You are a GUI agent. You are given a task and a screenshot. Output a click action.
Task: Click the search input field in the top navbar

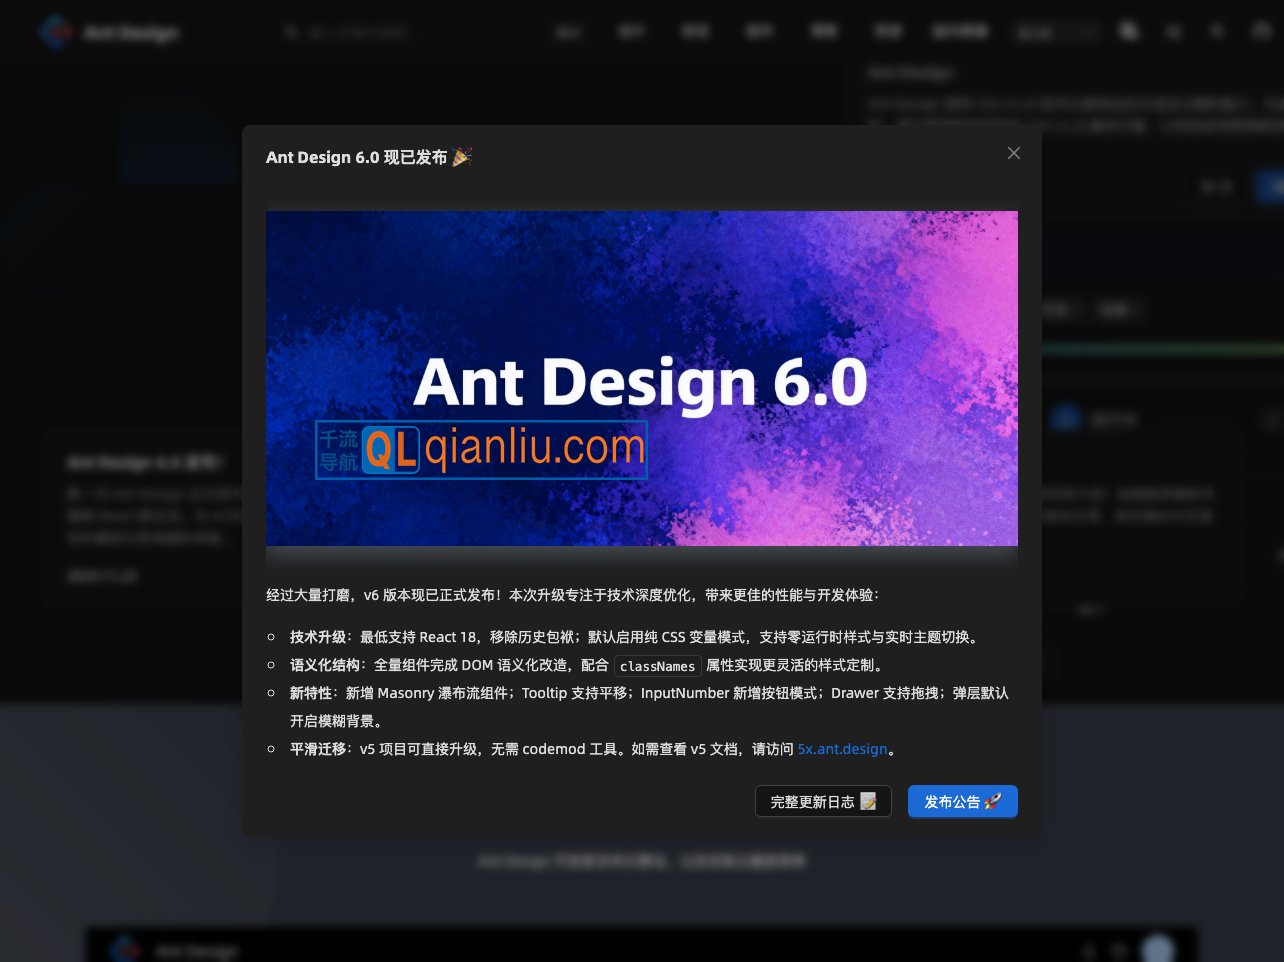[370, 32]
